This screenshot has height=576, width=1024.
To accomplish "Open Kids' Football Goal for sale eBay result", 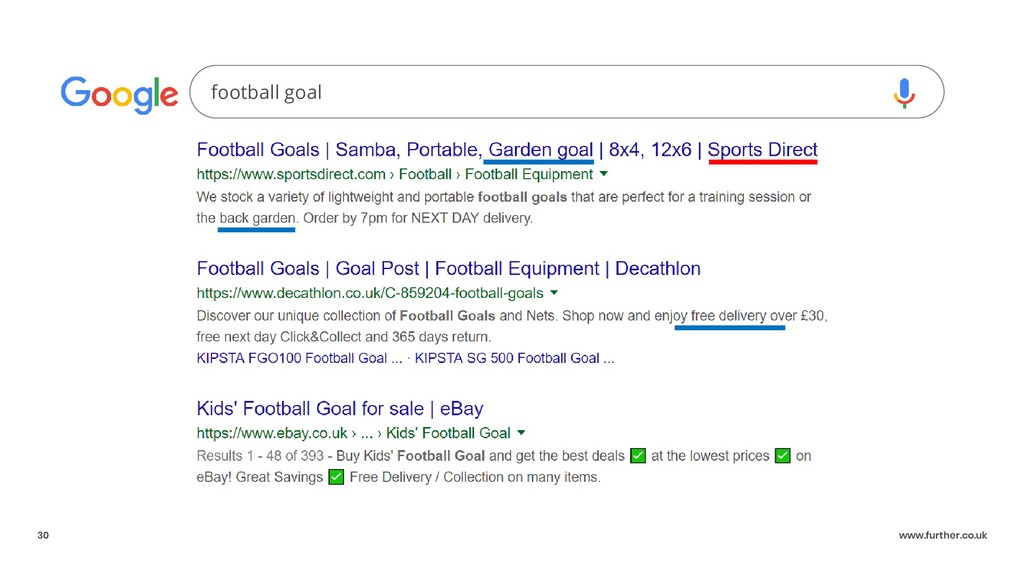I will click(340, 409).
